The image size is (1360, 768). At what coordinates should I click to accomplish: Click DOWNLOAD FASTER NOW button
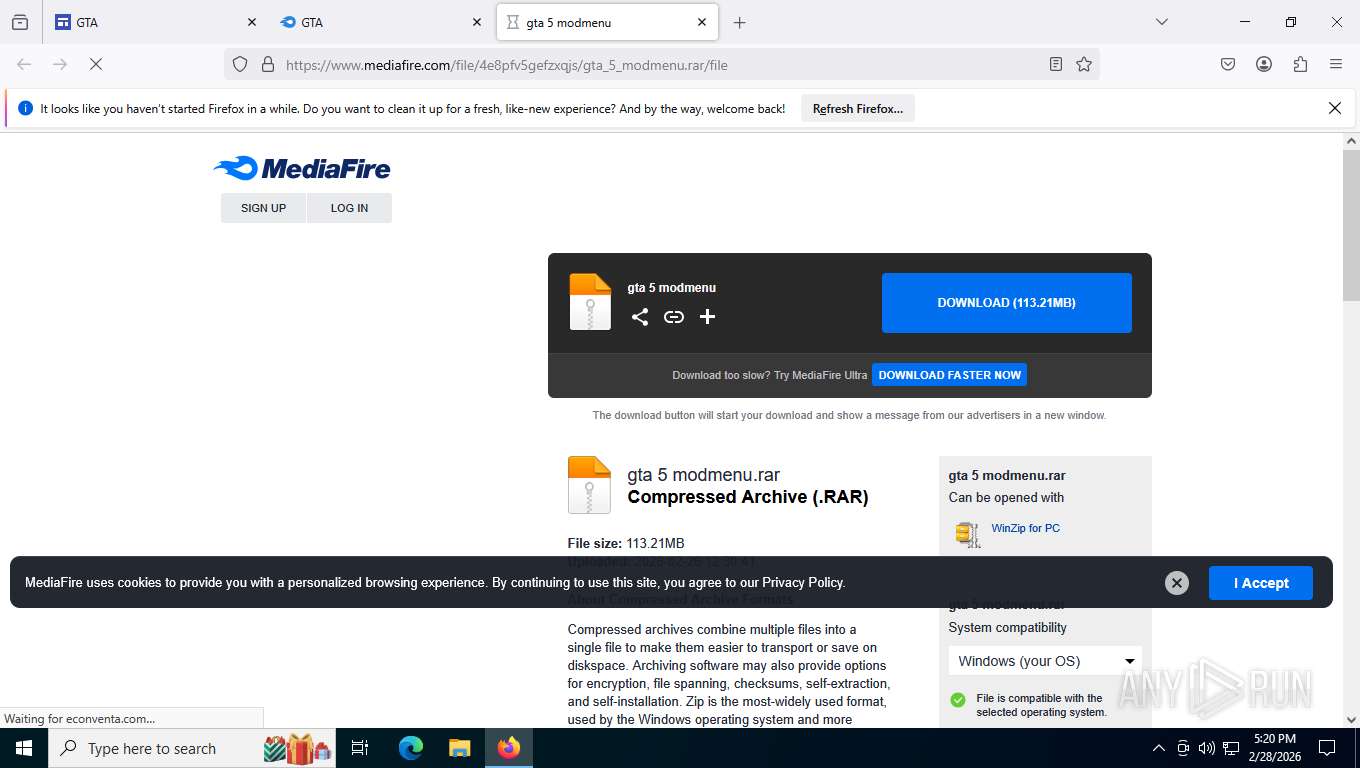point(949,375)
